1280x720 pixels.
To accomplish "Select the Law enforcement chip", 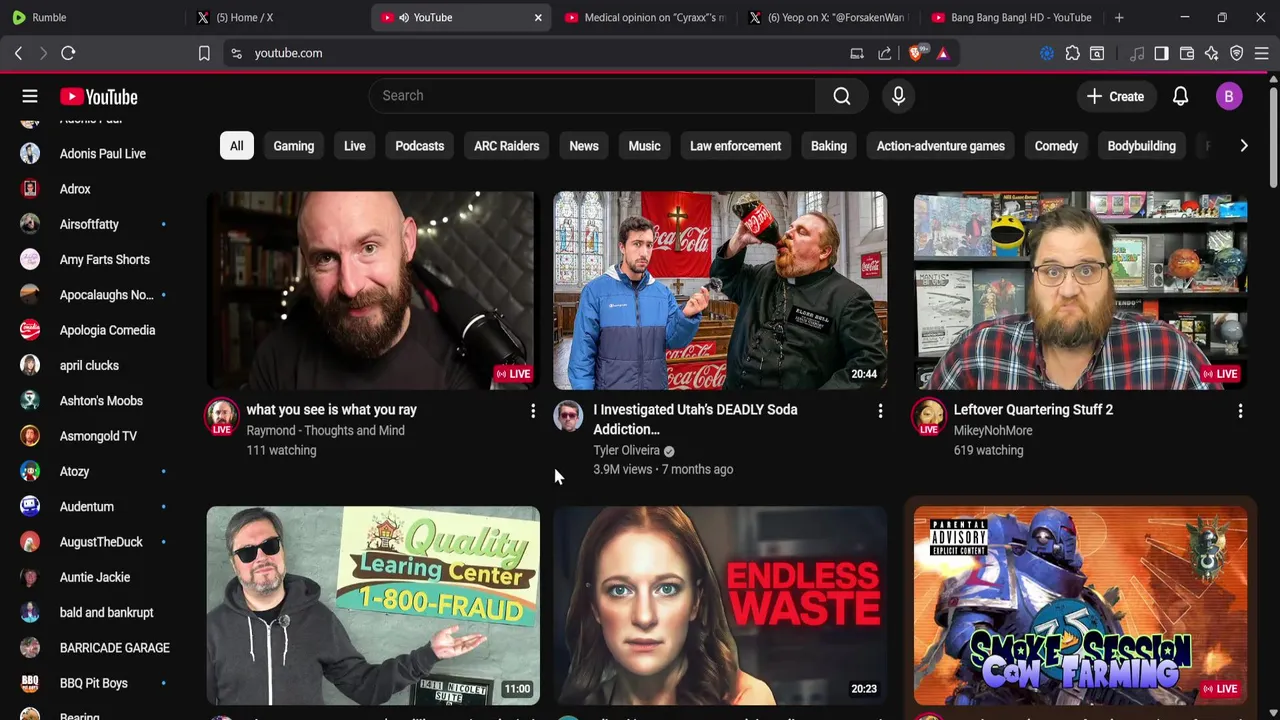I will click(735, 146).
